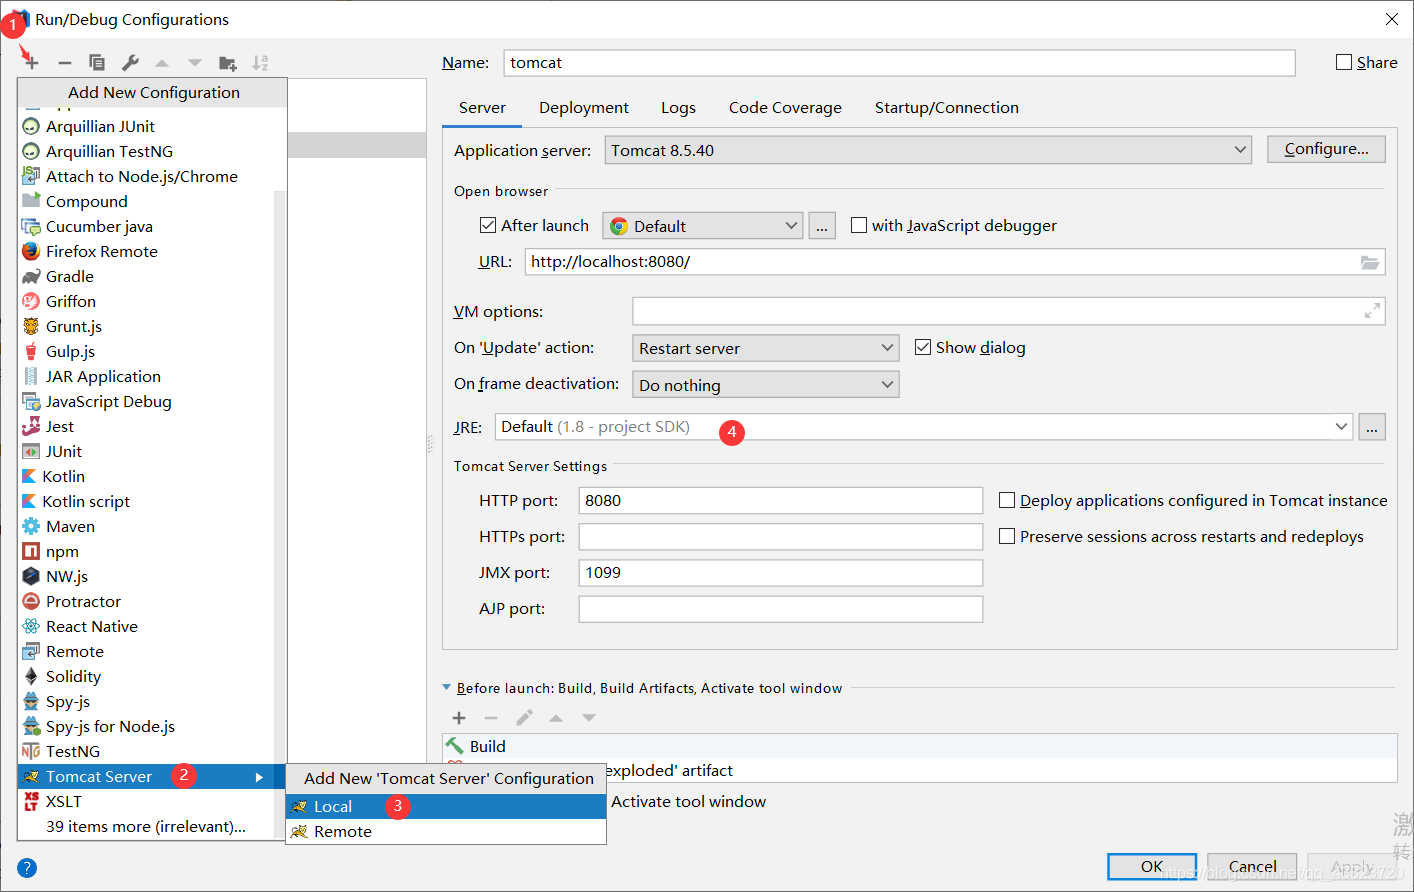Add a before-launch task with plus icon
Viewport: 1414px width, 892px height.
tap(459, 718)
